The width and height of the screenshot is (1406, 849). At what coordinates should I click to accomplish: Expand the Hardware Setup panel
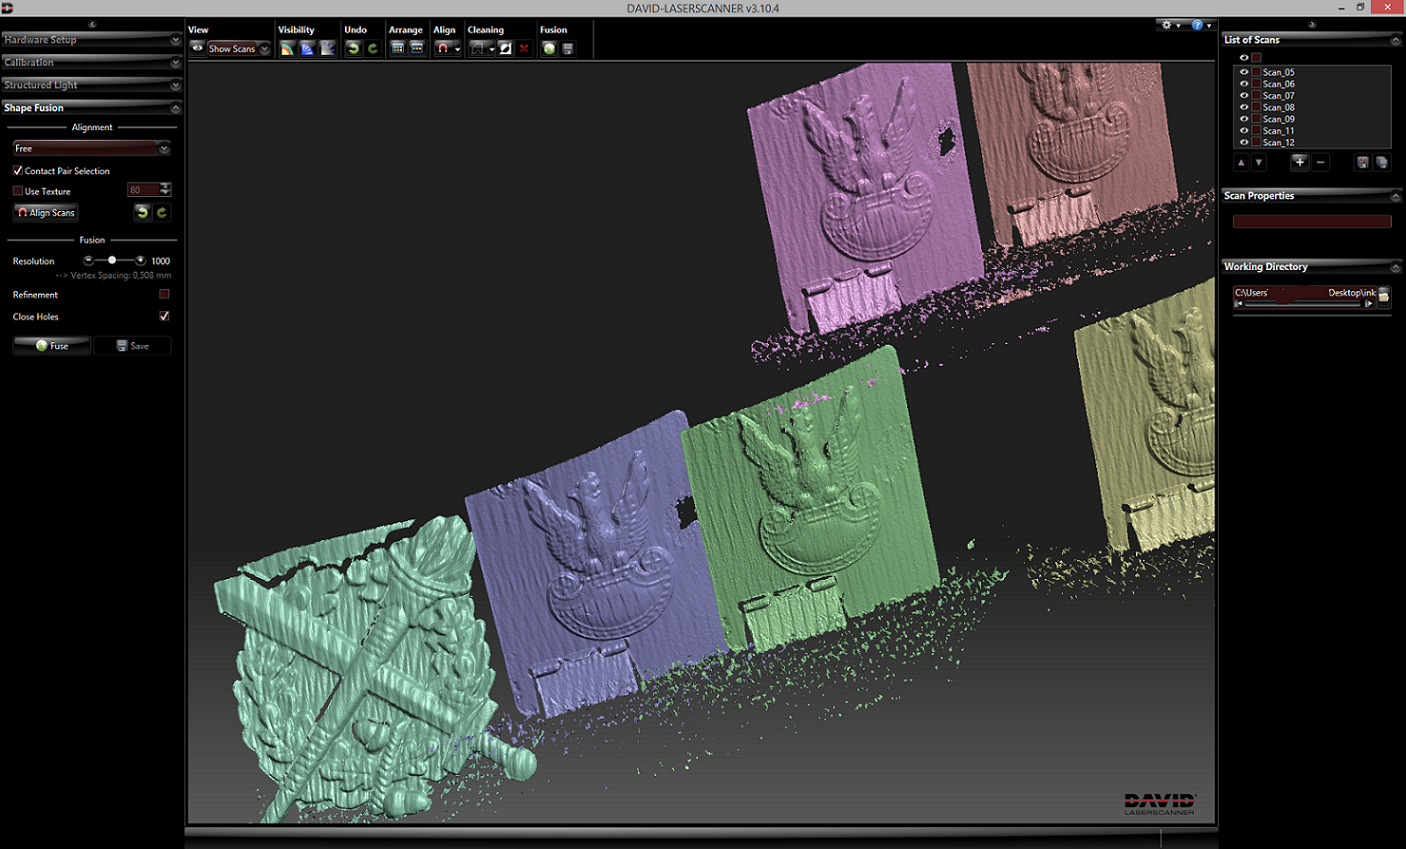click(x=91, y=40)
